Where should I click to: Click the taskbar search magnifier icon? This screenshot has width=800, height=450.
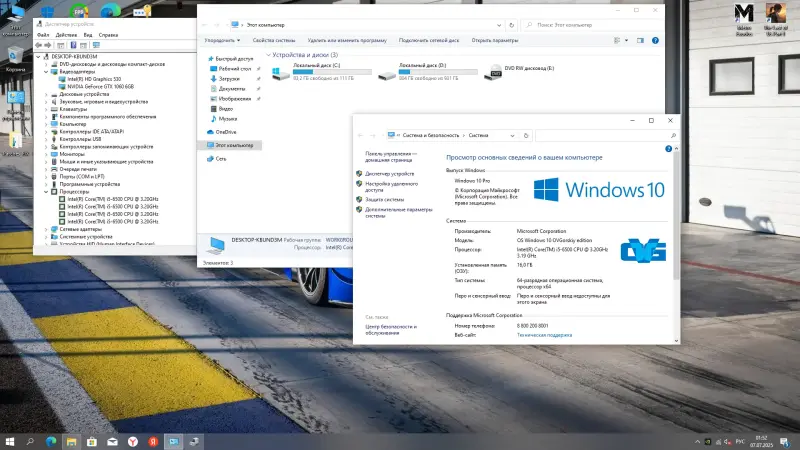(x=30, y=441)
